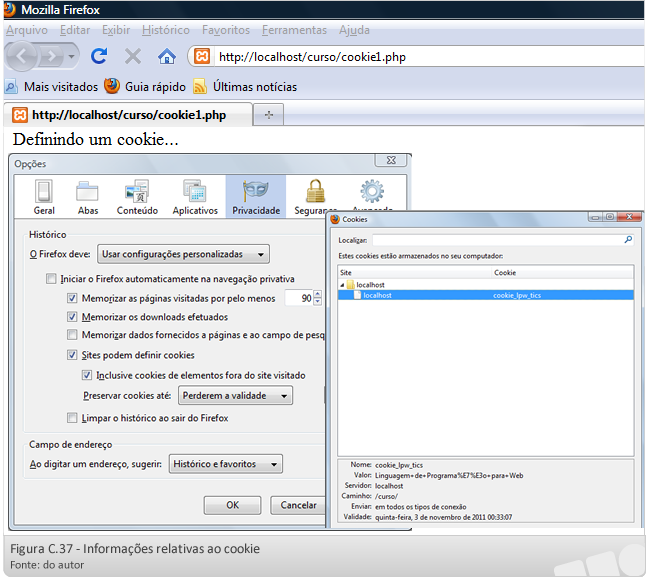Open a new tab with plus button
This screenshot has height=577, width=650.
pyautogui.click(x=269, y=114)
